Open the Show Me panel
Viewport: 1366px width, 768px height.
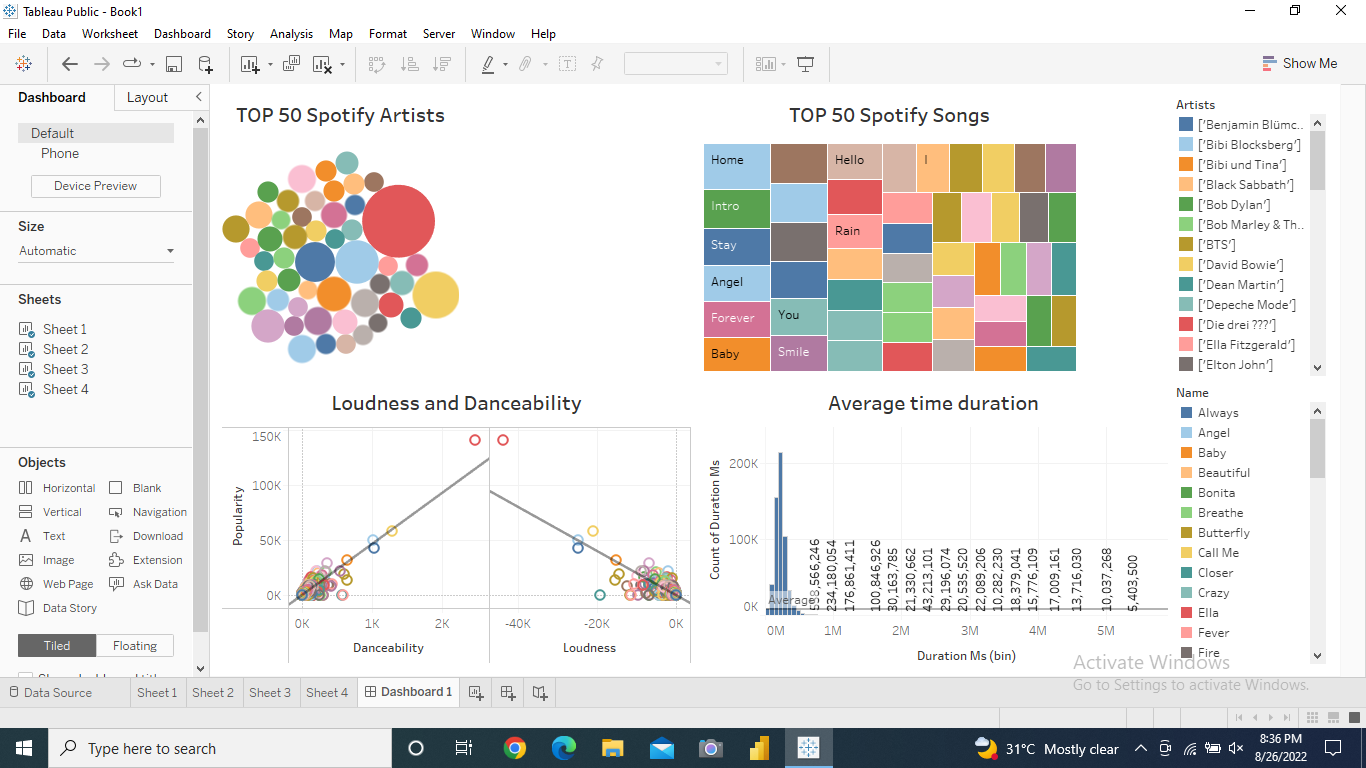coord(1300,63)
